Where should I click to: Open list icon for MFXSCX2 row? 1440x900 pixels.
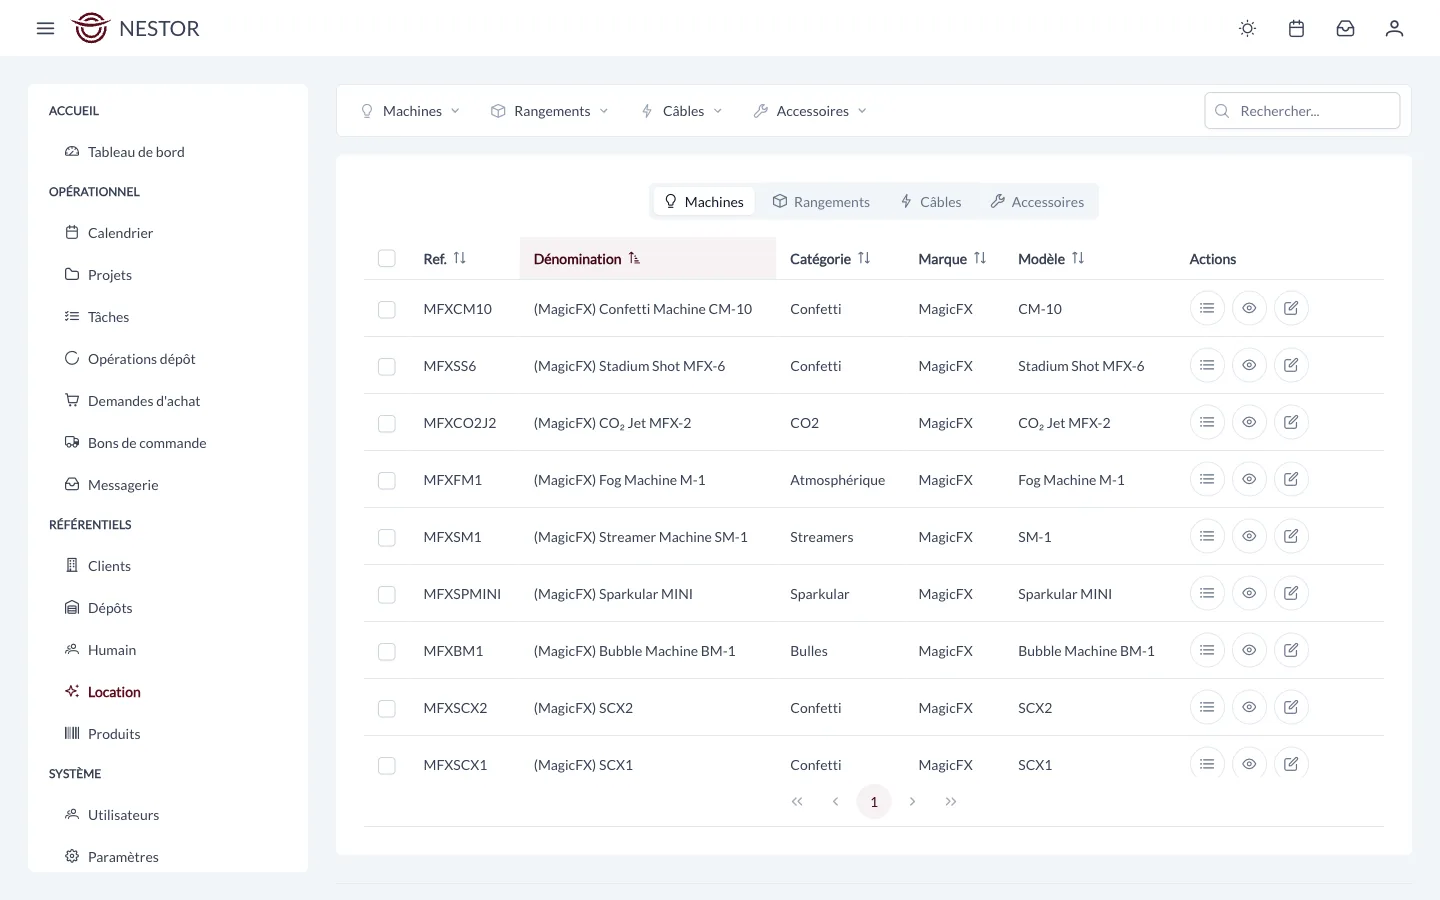pyautogui.click(x=1207, y=707)
